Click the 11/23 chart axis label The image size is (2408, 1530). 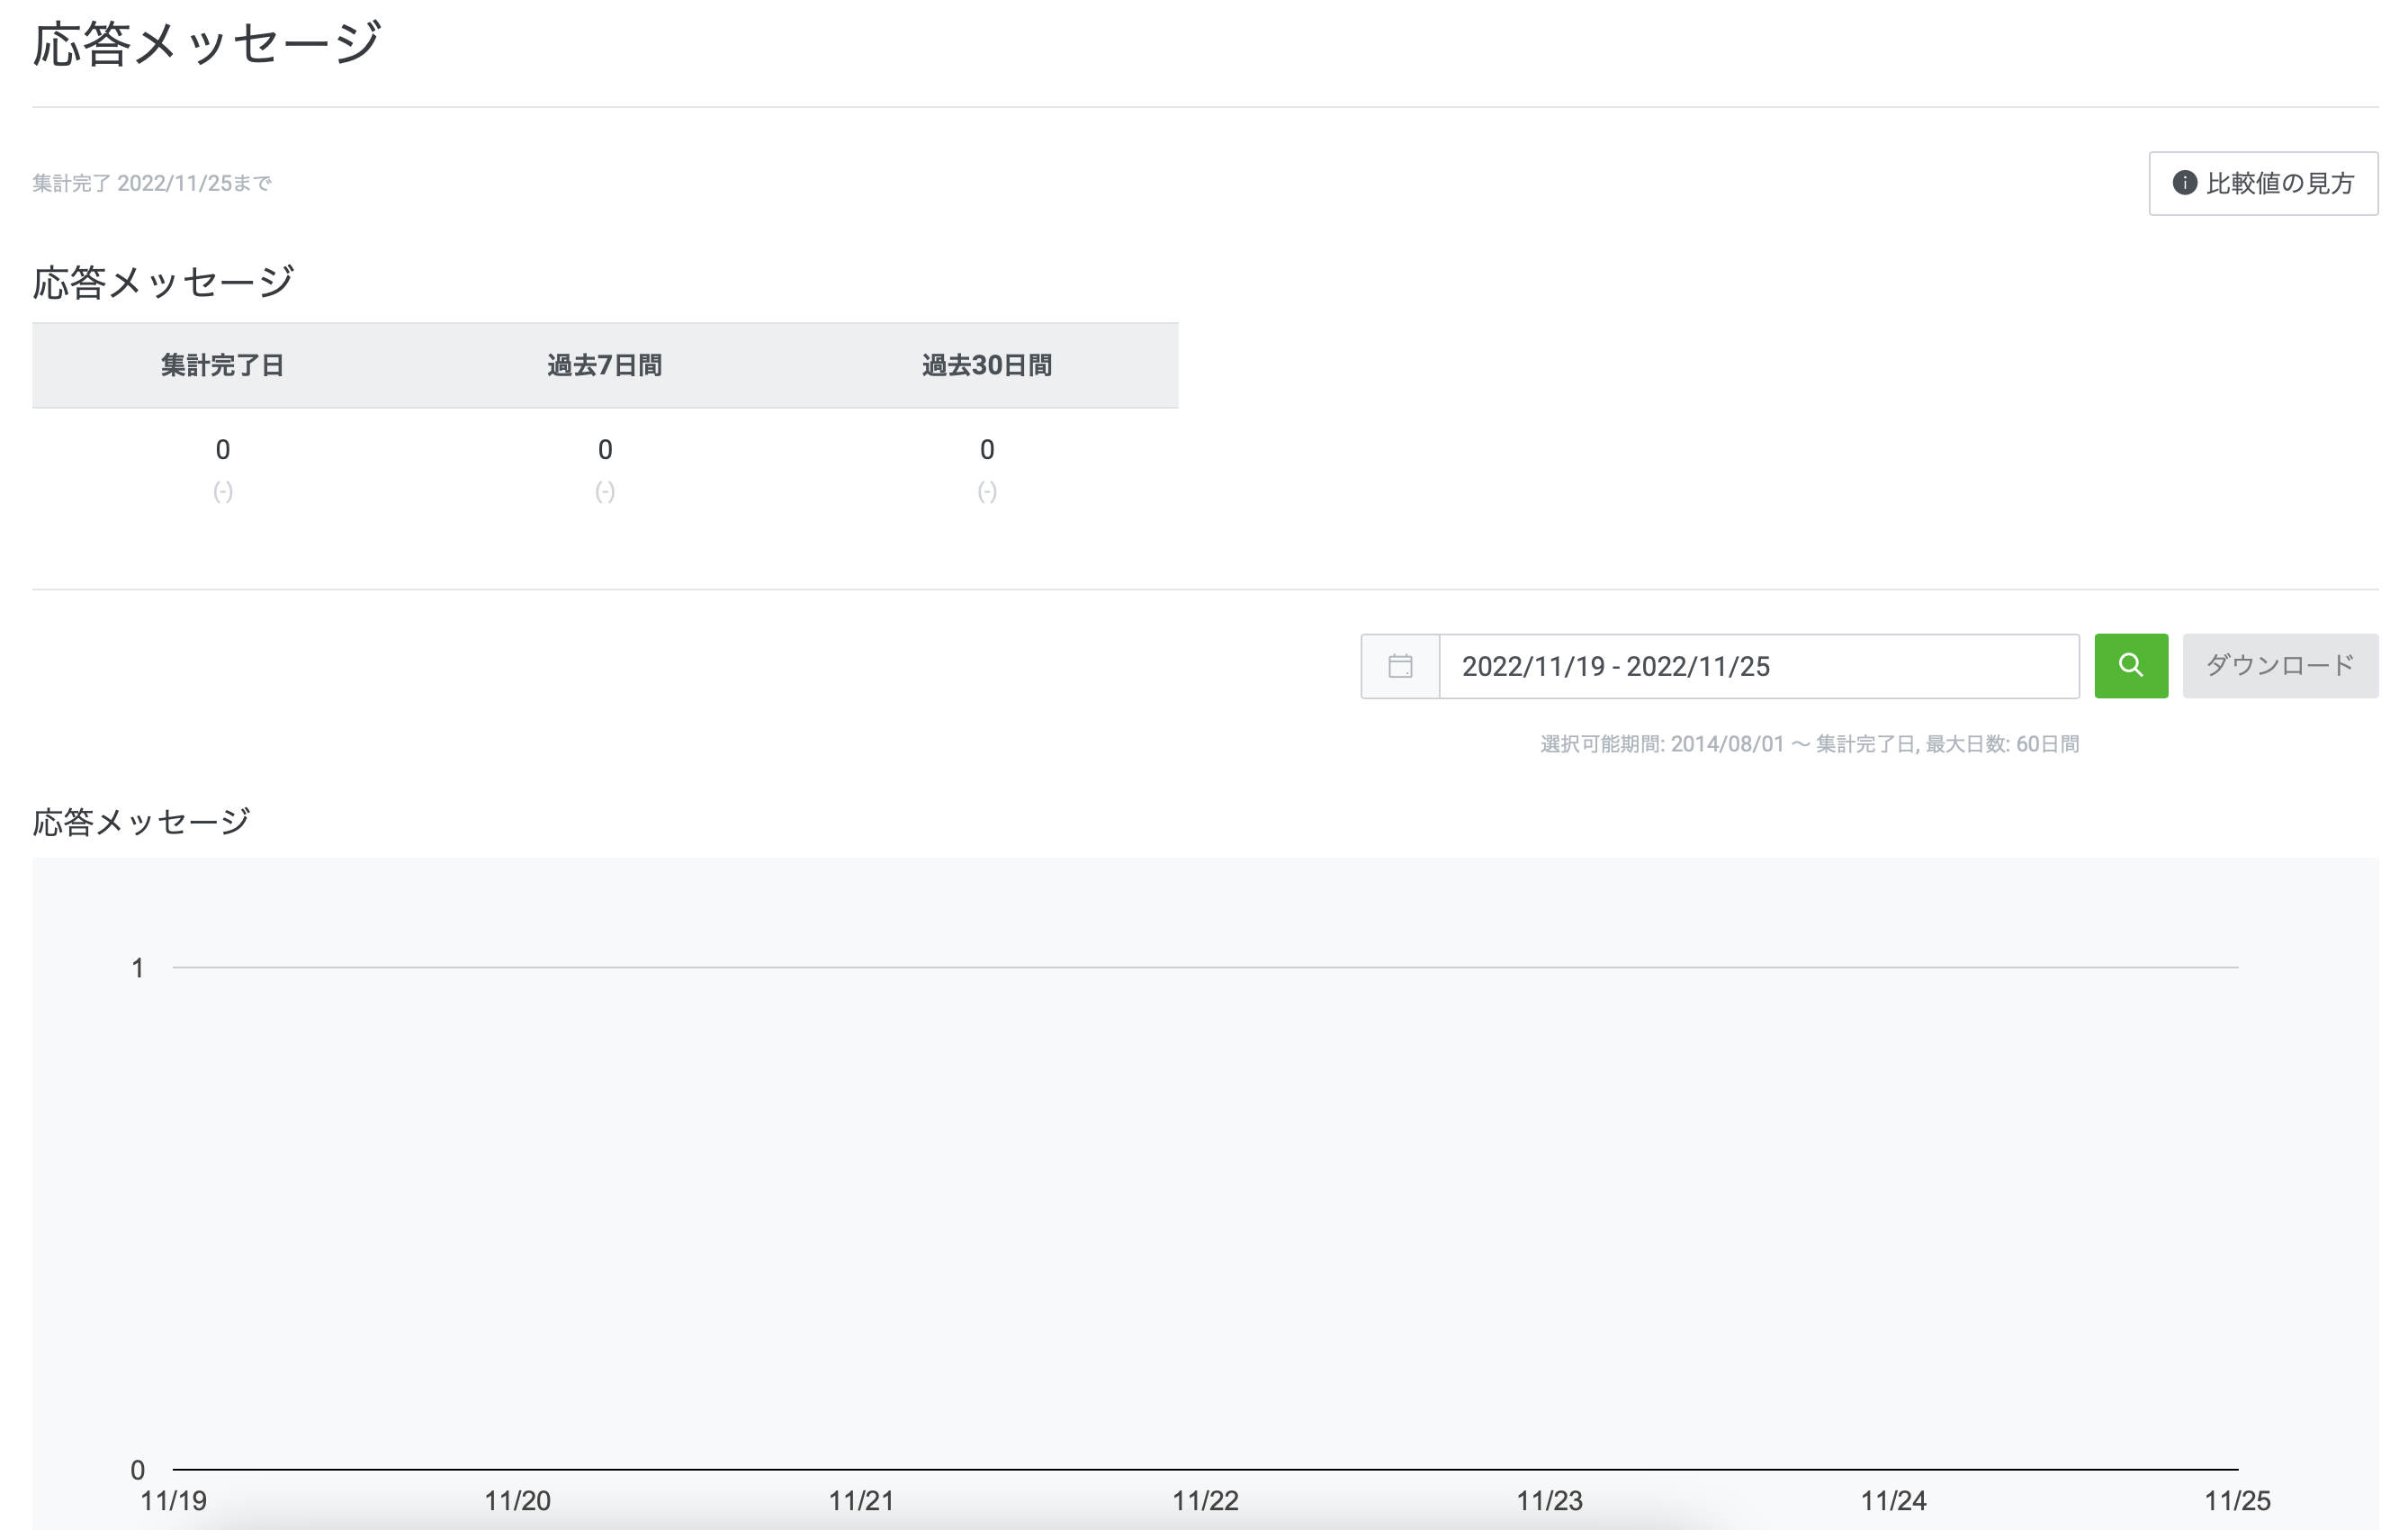coord(1550,1500)
